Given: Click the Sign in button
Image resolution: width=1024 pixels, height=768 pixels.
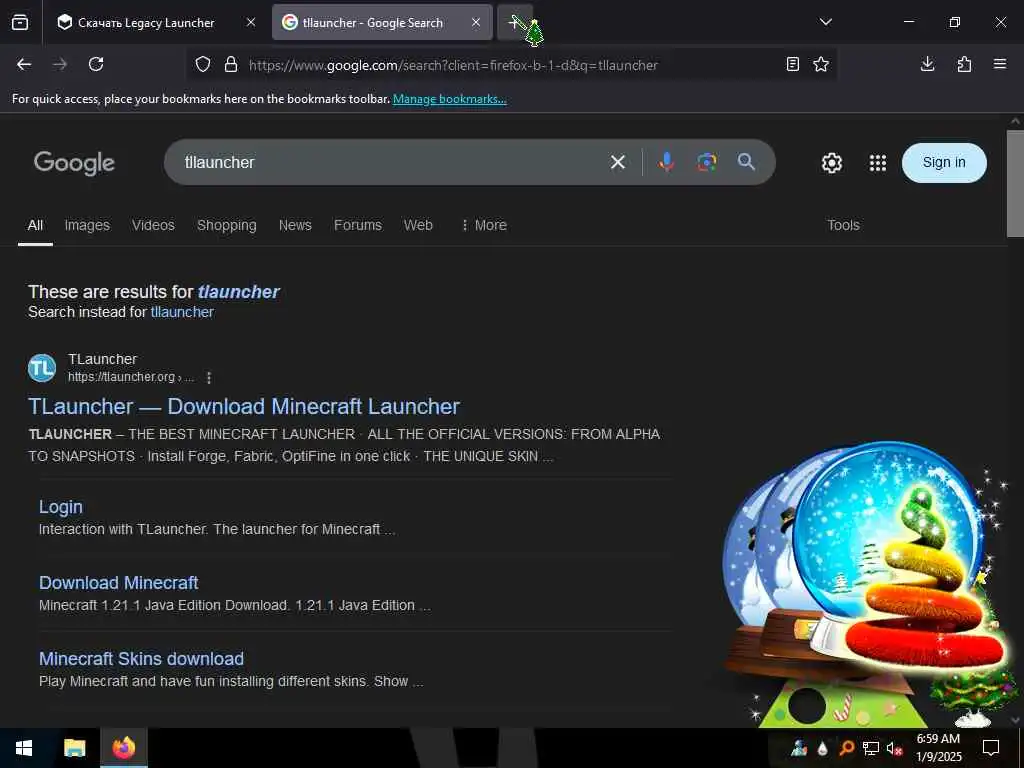Looking at the screenshot, I should tap(944, 163).
